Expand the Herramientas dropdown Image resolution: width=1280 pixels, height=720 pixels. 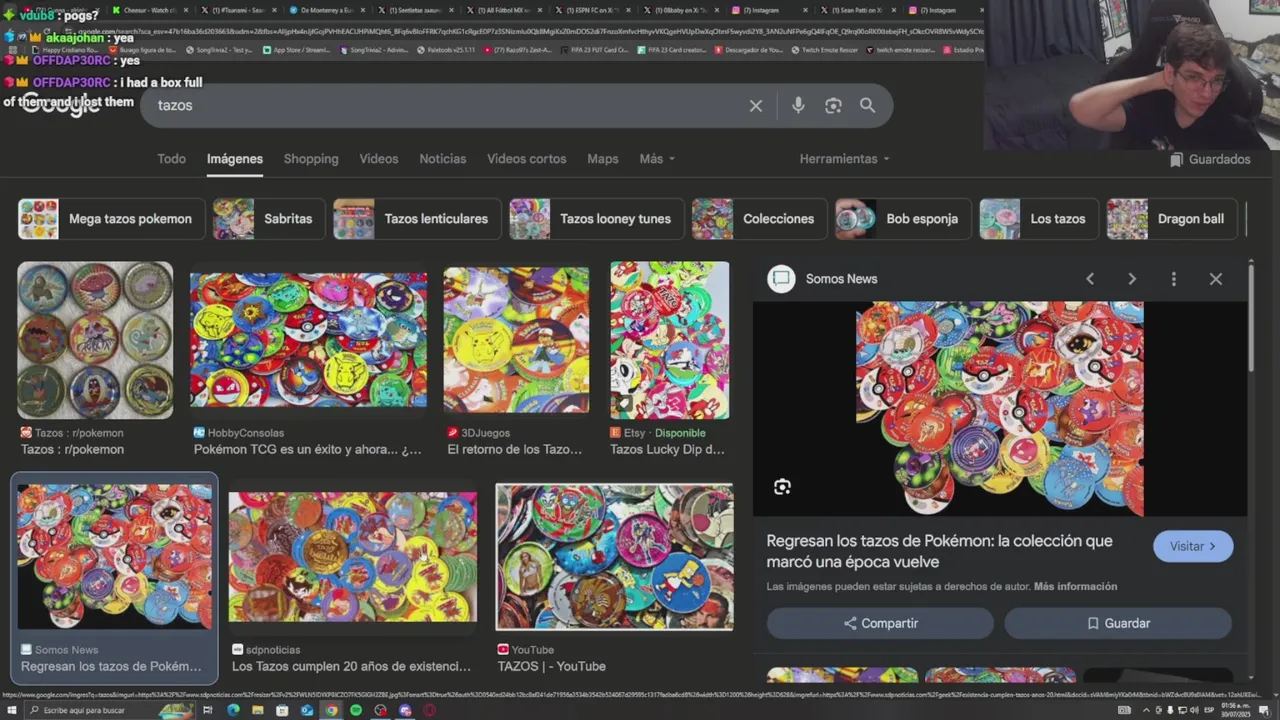point(844,159)
